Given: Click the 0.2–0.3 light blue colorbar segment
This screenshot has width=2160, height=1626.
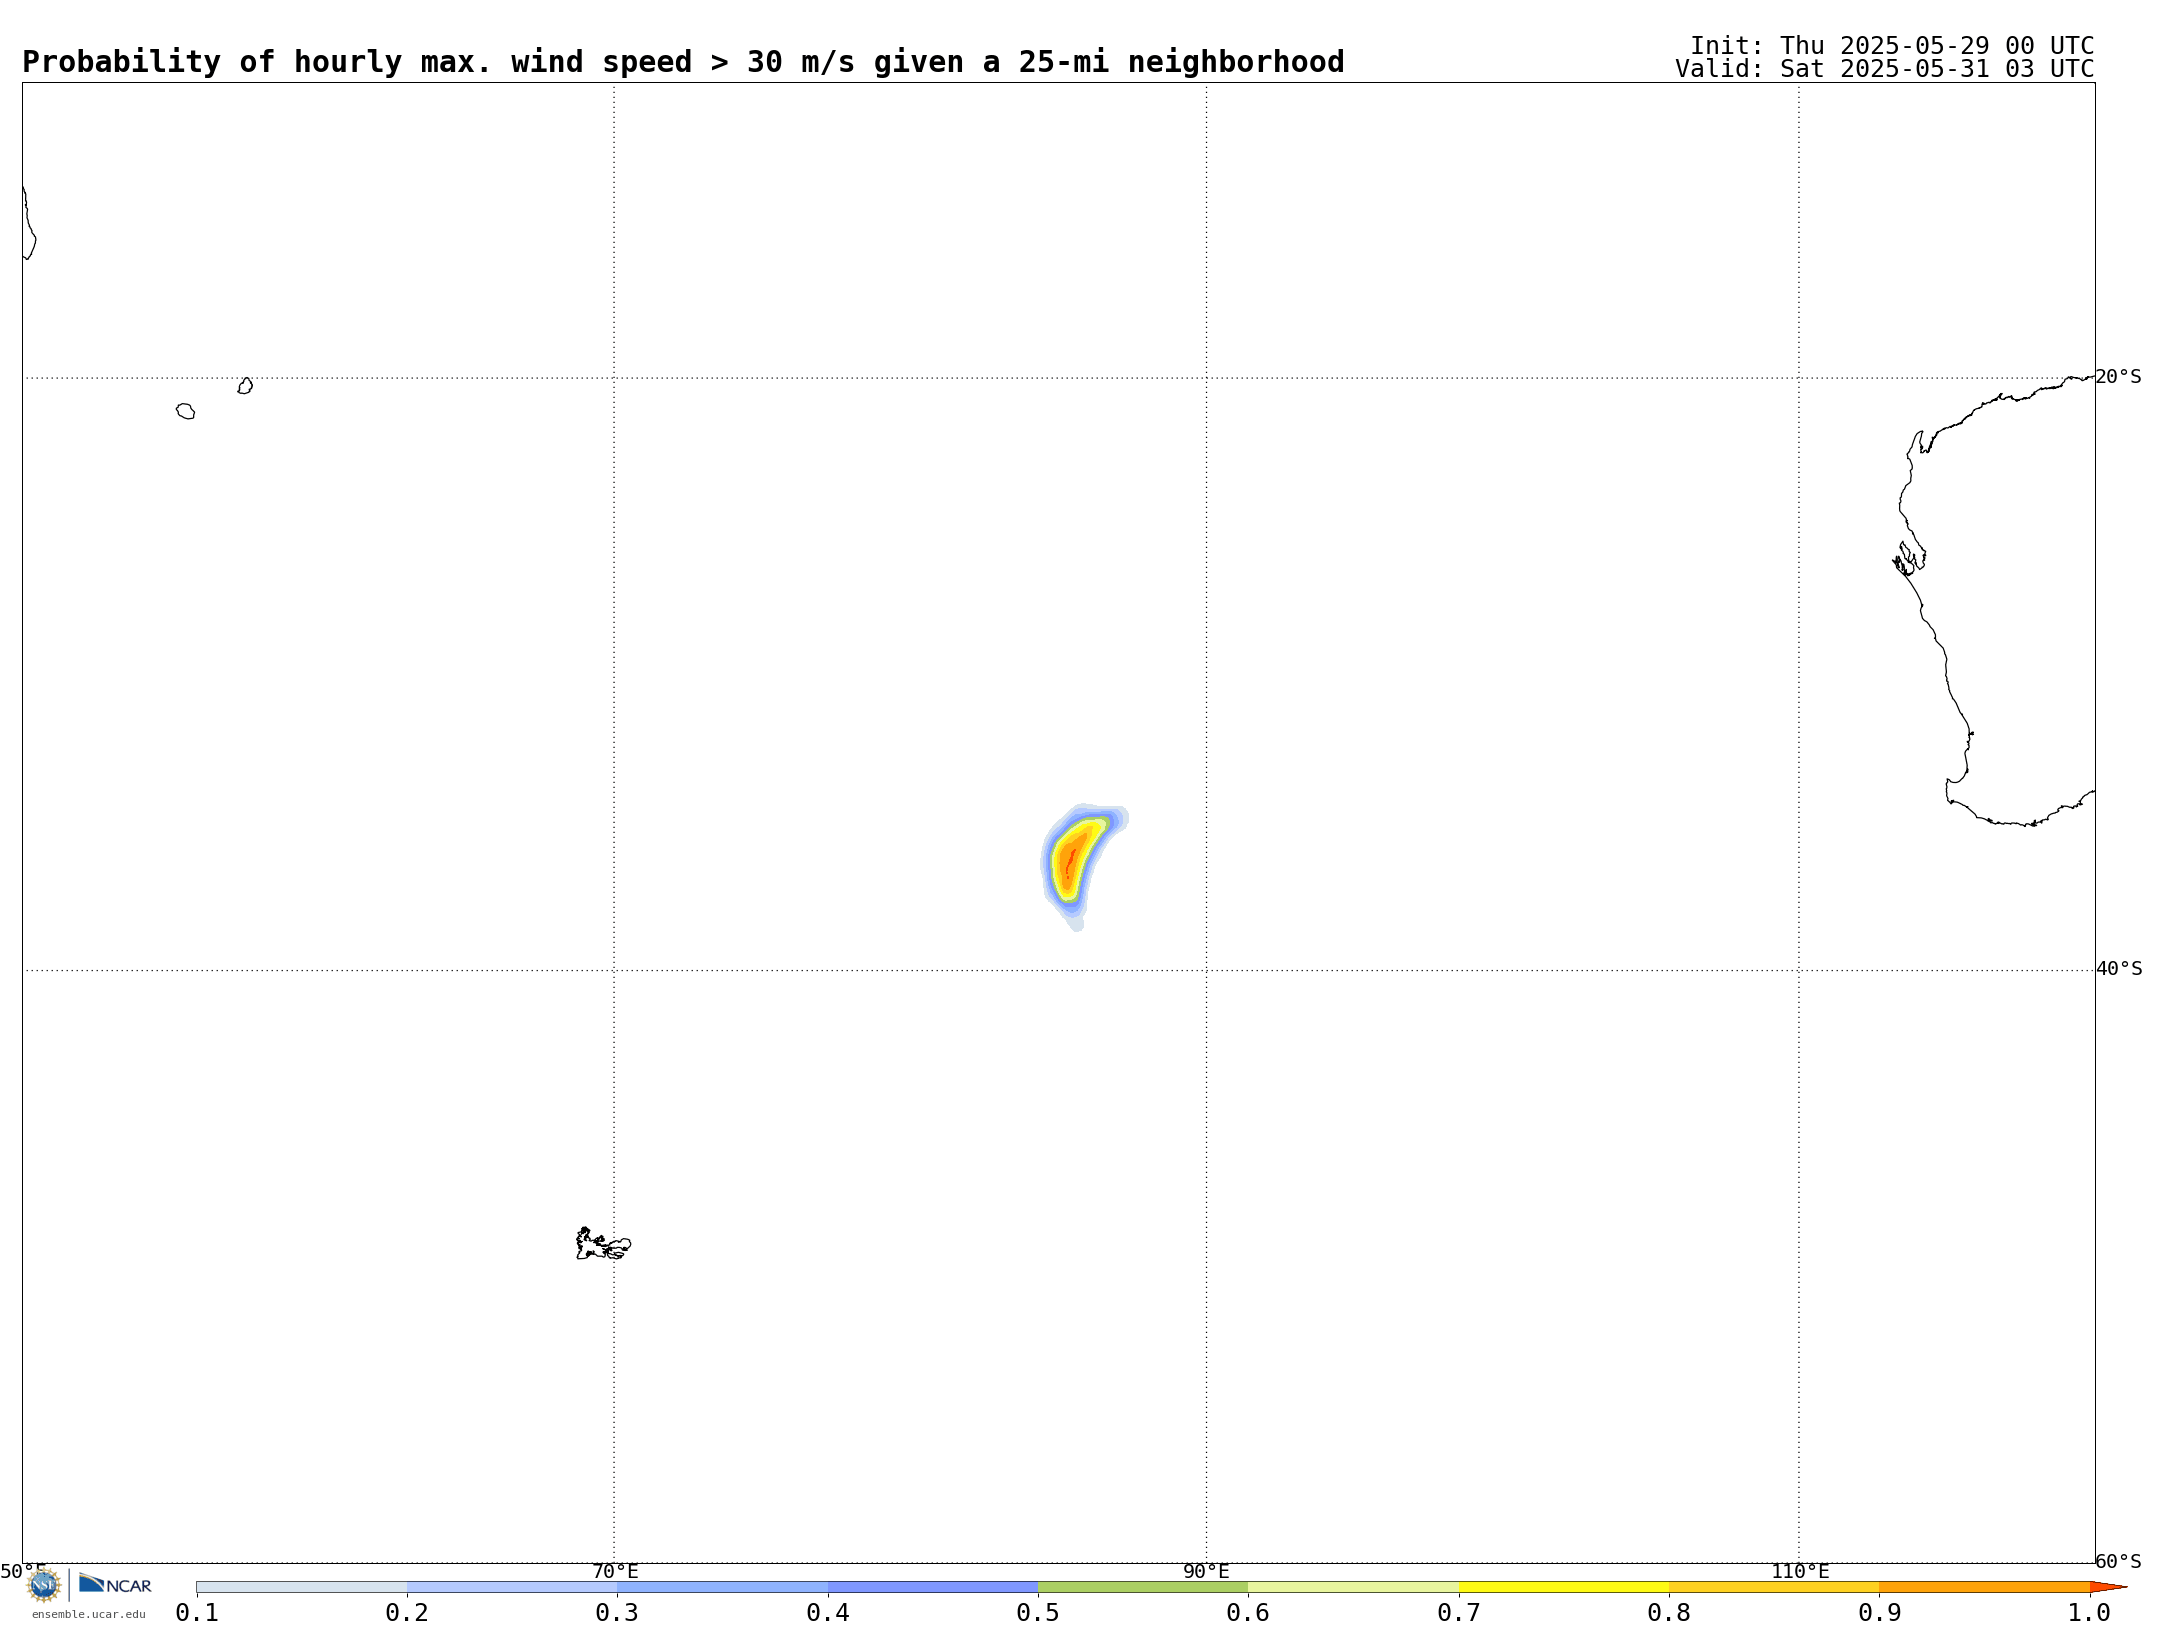Looking at the screenshot, I should 512,1587.
